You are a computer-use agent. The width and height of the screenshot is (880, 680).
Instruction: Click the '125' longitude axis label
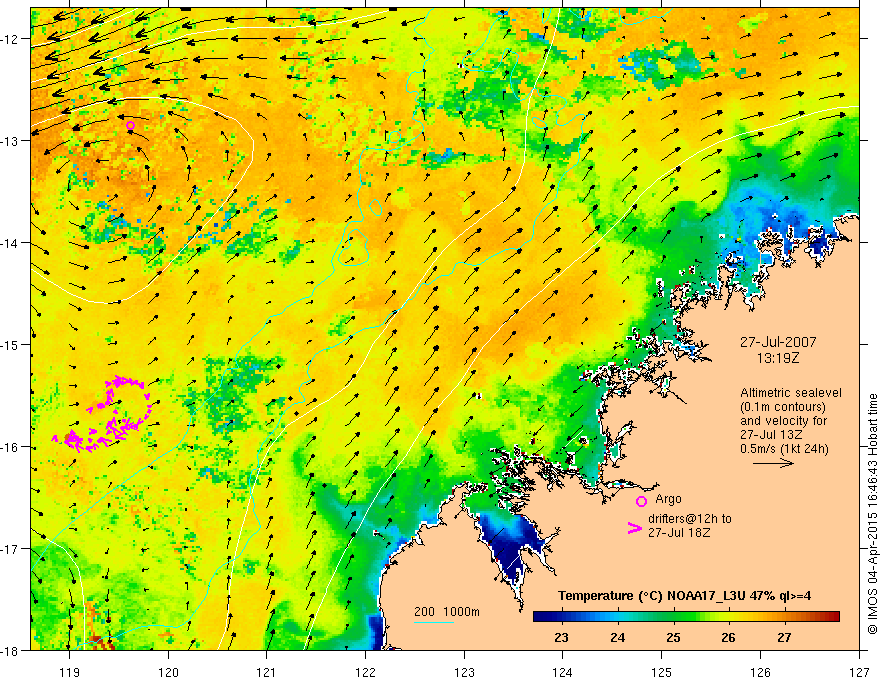pyautogui.click(x=662, y=672)
